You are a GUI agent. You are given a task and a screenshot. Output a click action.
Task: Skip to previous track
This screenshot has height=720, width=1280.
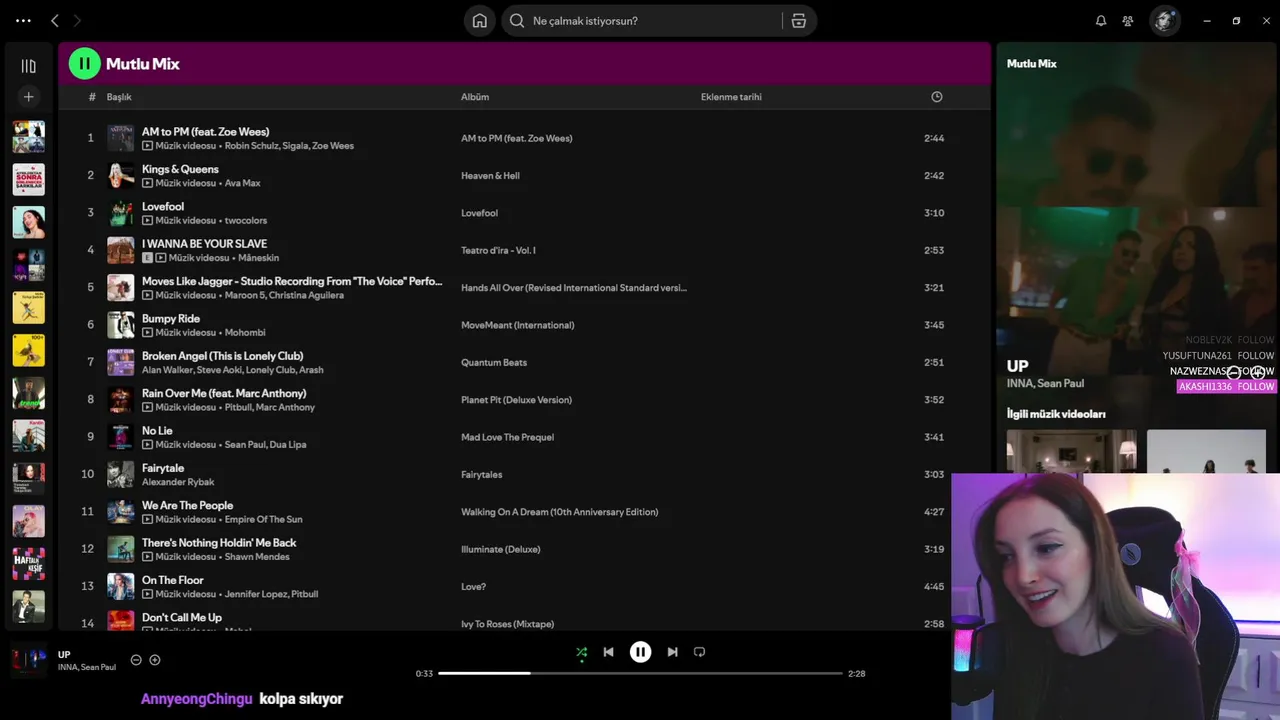pos(608,652)
